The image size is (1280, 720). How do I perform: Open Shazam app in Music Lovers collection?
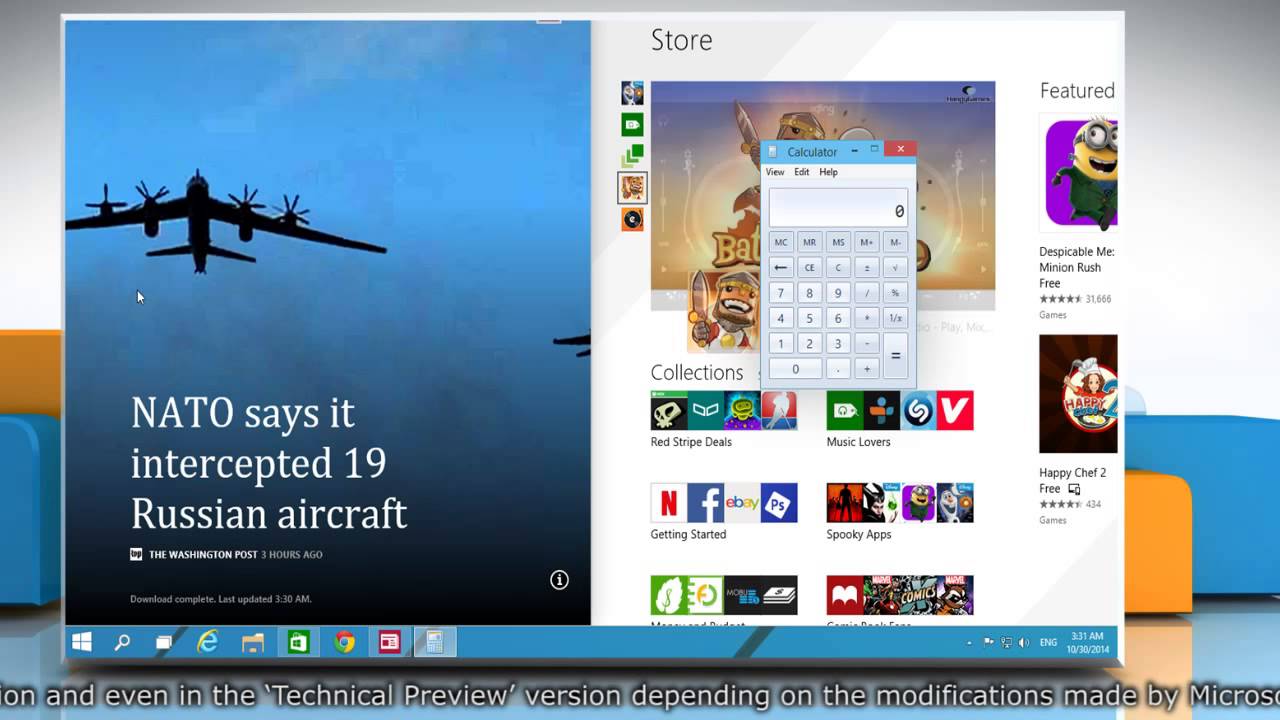pyautogui.click(x=919, y=410)
